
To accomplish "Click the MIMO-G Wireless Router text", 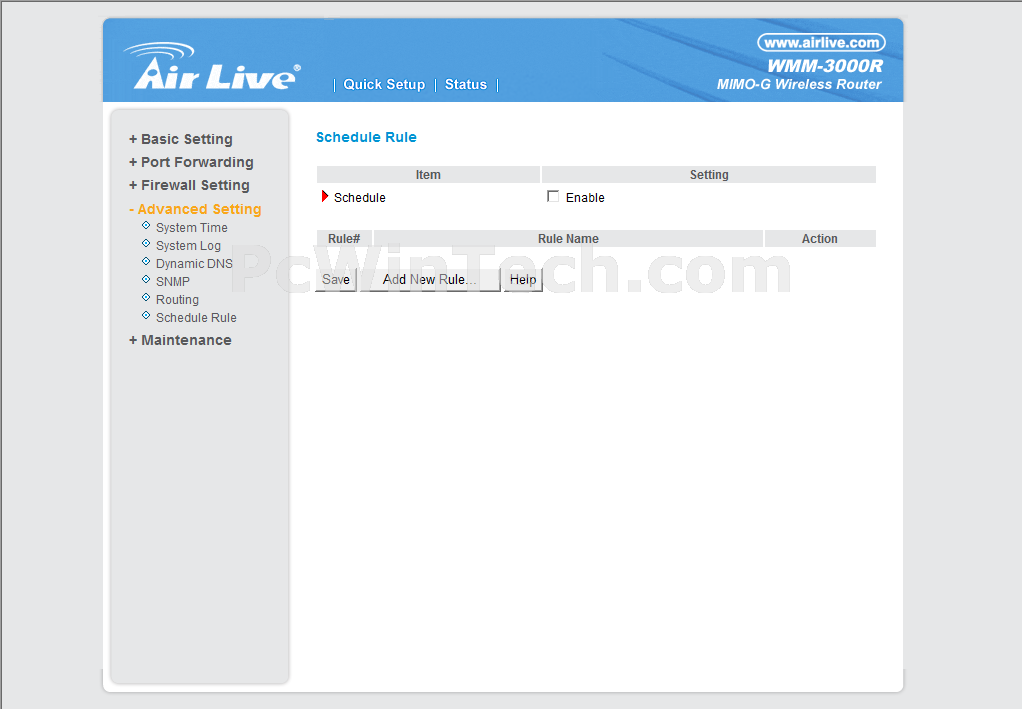I will pyautogui.click(x=799, y=85).
